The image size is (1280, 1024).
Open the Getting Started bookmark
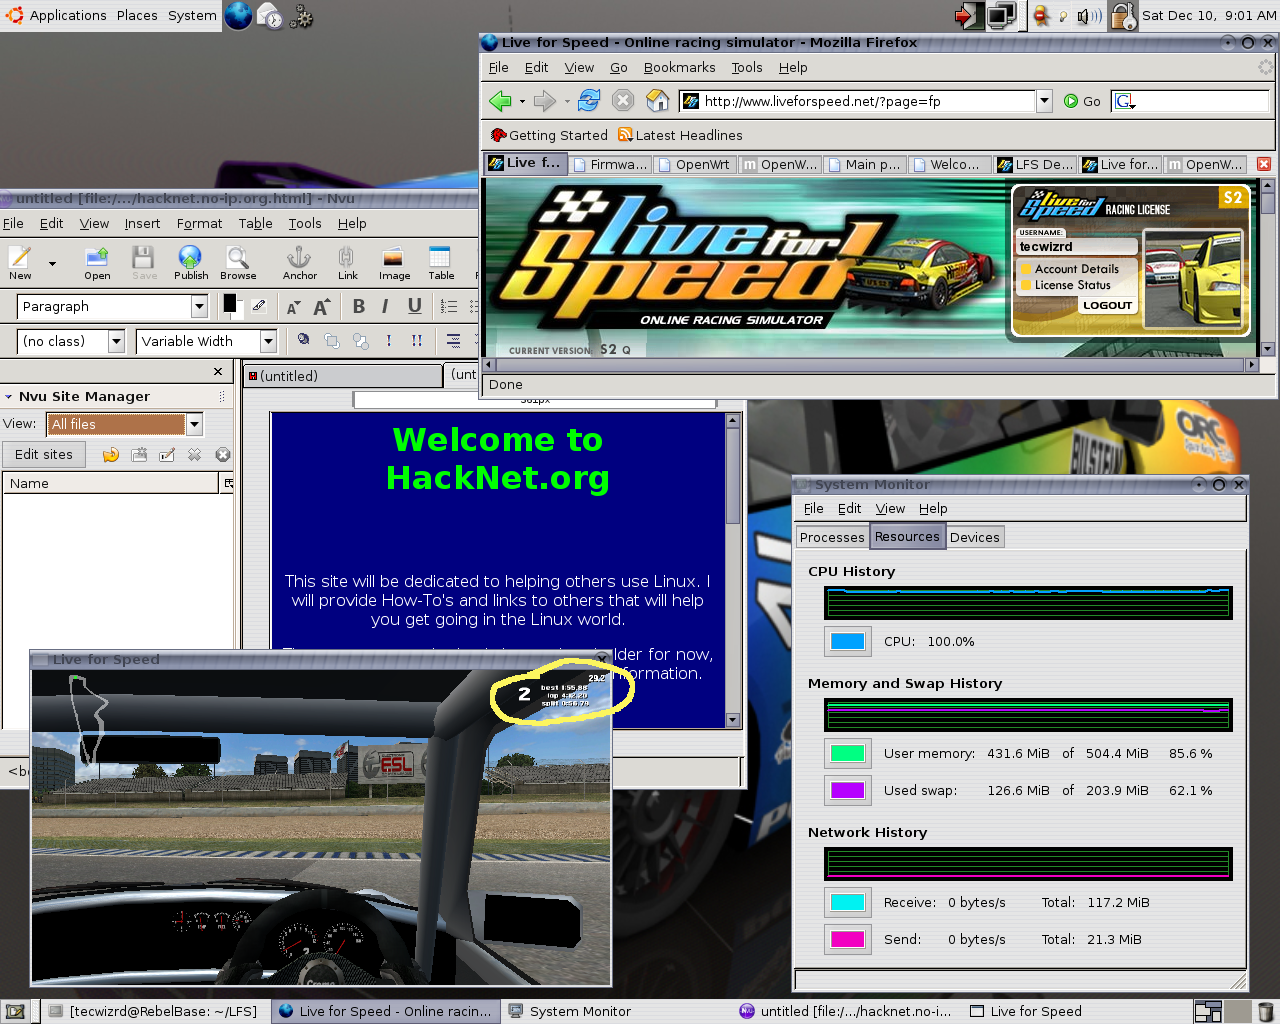click(x=549, y=135)
